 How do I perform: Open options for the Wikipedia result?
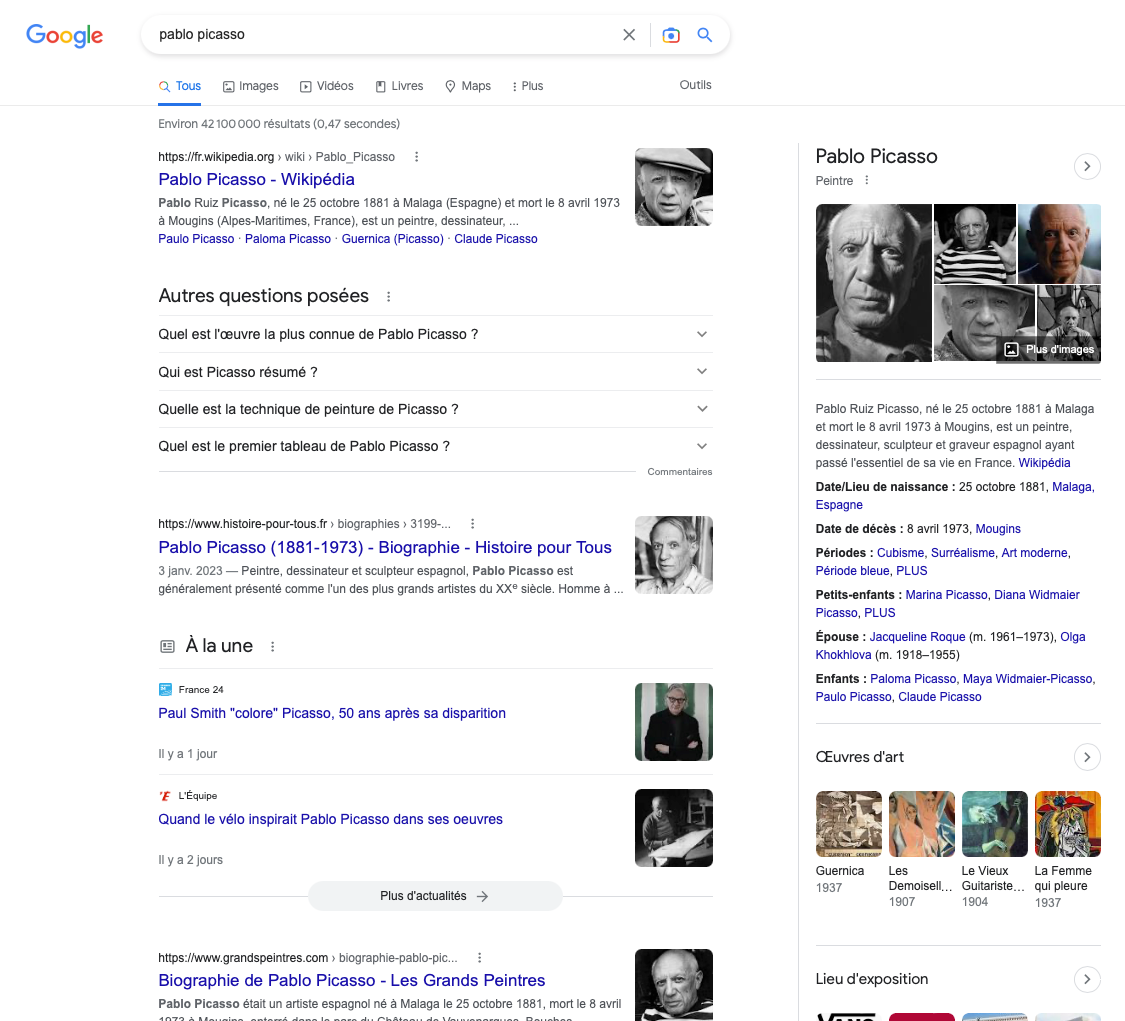coord(416,156)
